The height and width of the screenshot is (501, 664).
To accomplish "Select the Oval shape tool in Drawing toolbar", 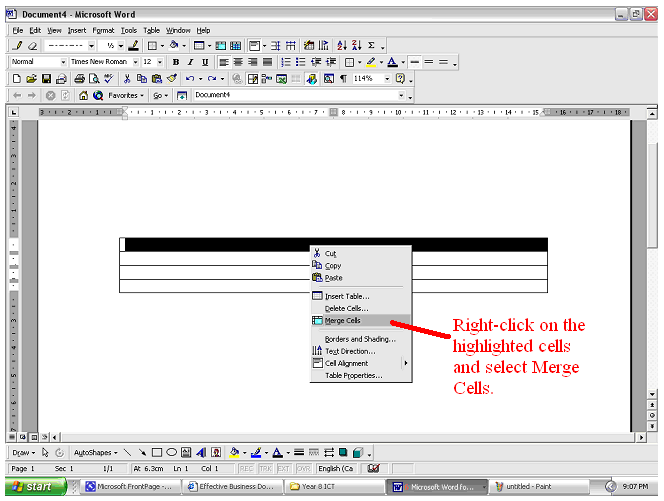I will 172,452.
